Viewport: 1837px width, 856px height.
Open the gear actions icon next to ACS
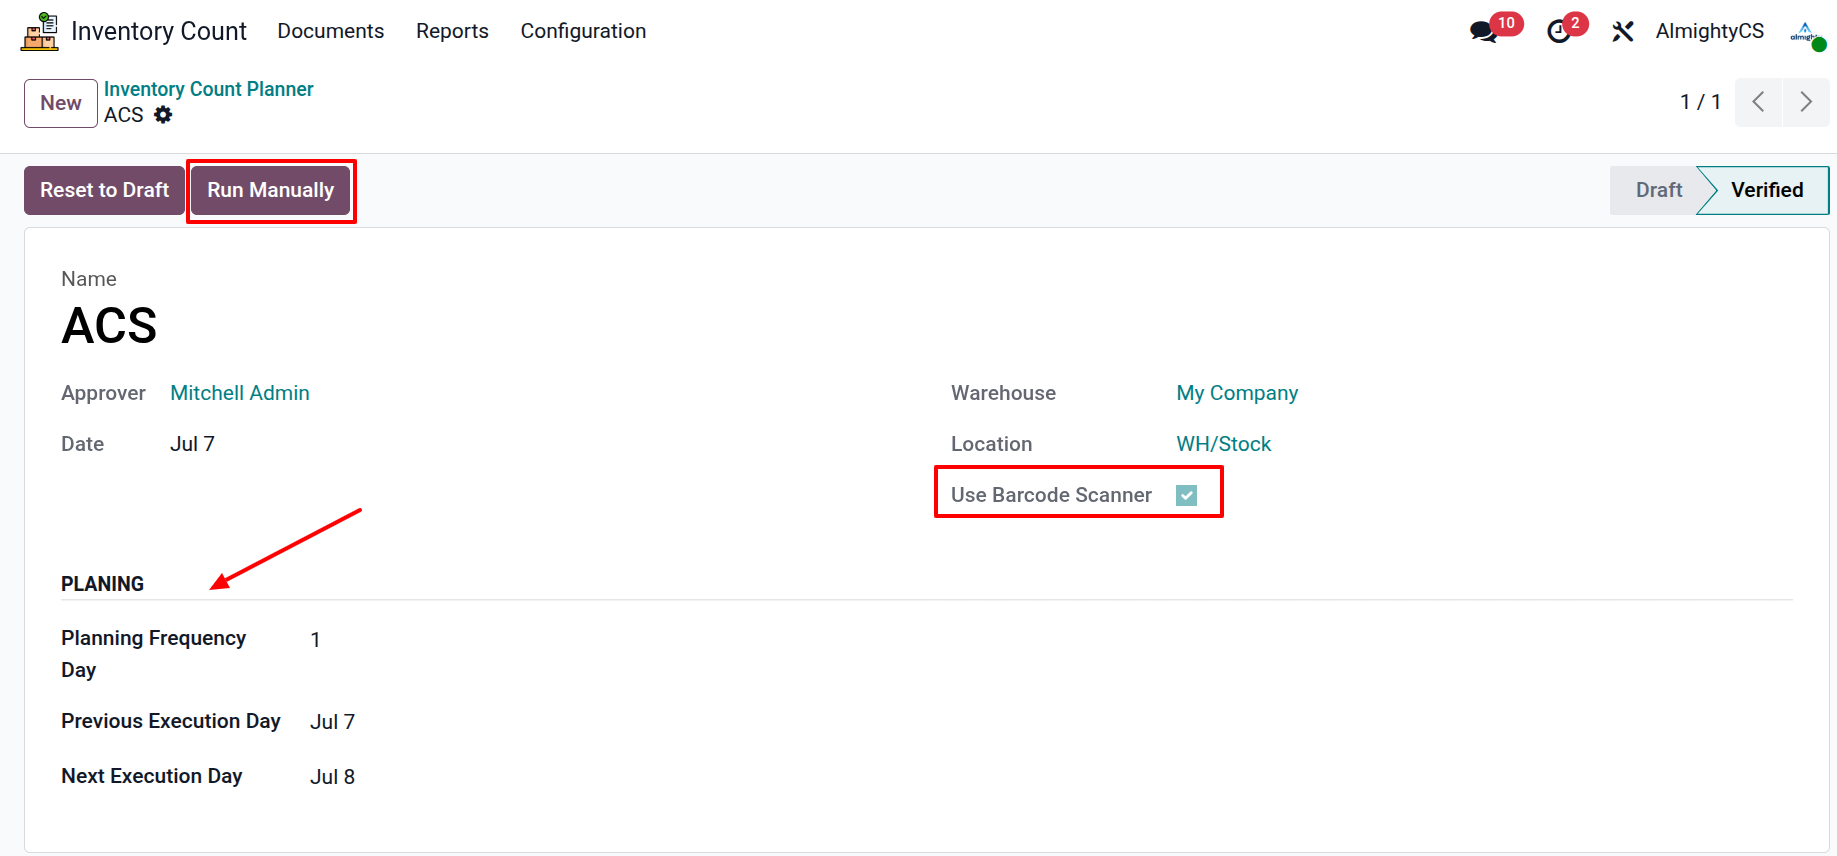163,115
